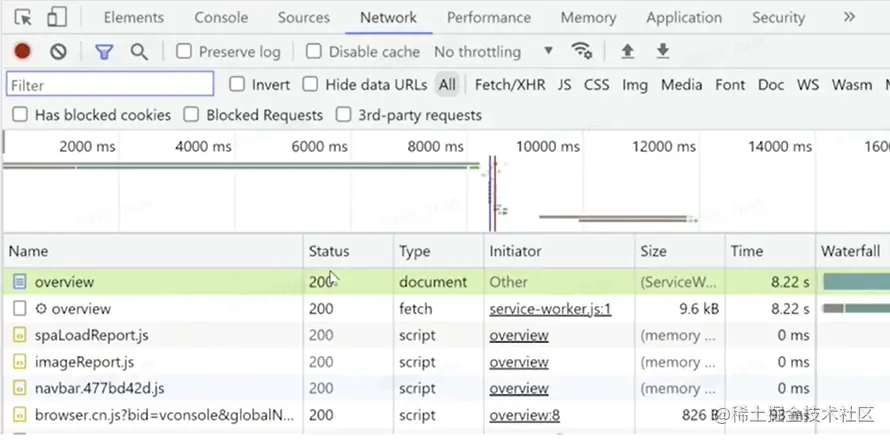Image resolution: width=890 pixels, height=440 pixels.
Task: Open network search magnifier
Action: tap(139, 52)
